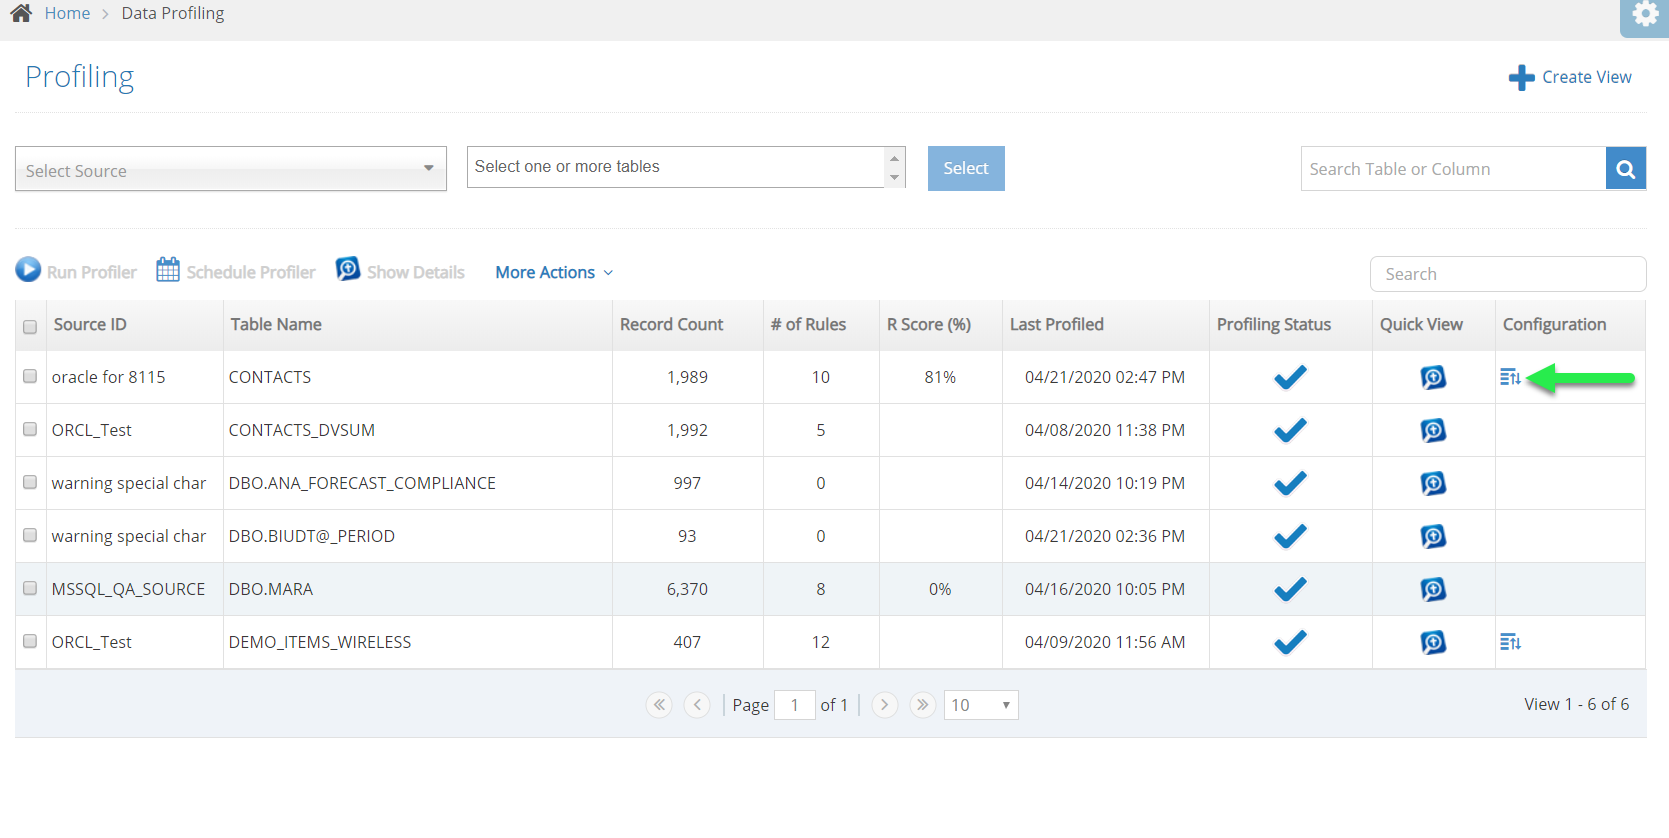
Task: Click profiling status checkmark for CONTACTS_DVSUM
Action: point(1290,430)
